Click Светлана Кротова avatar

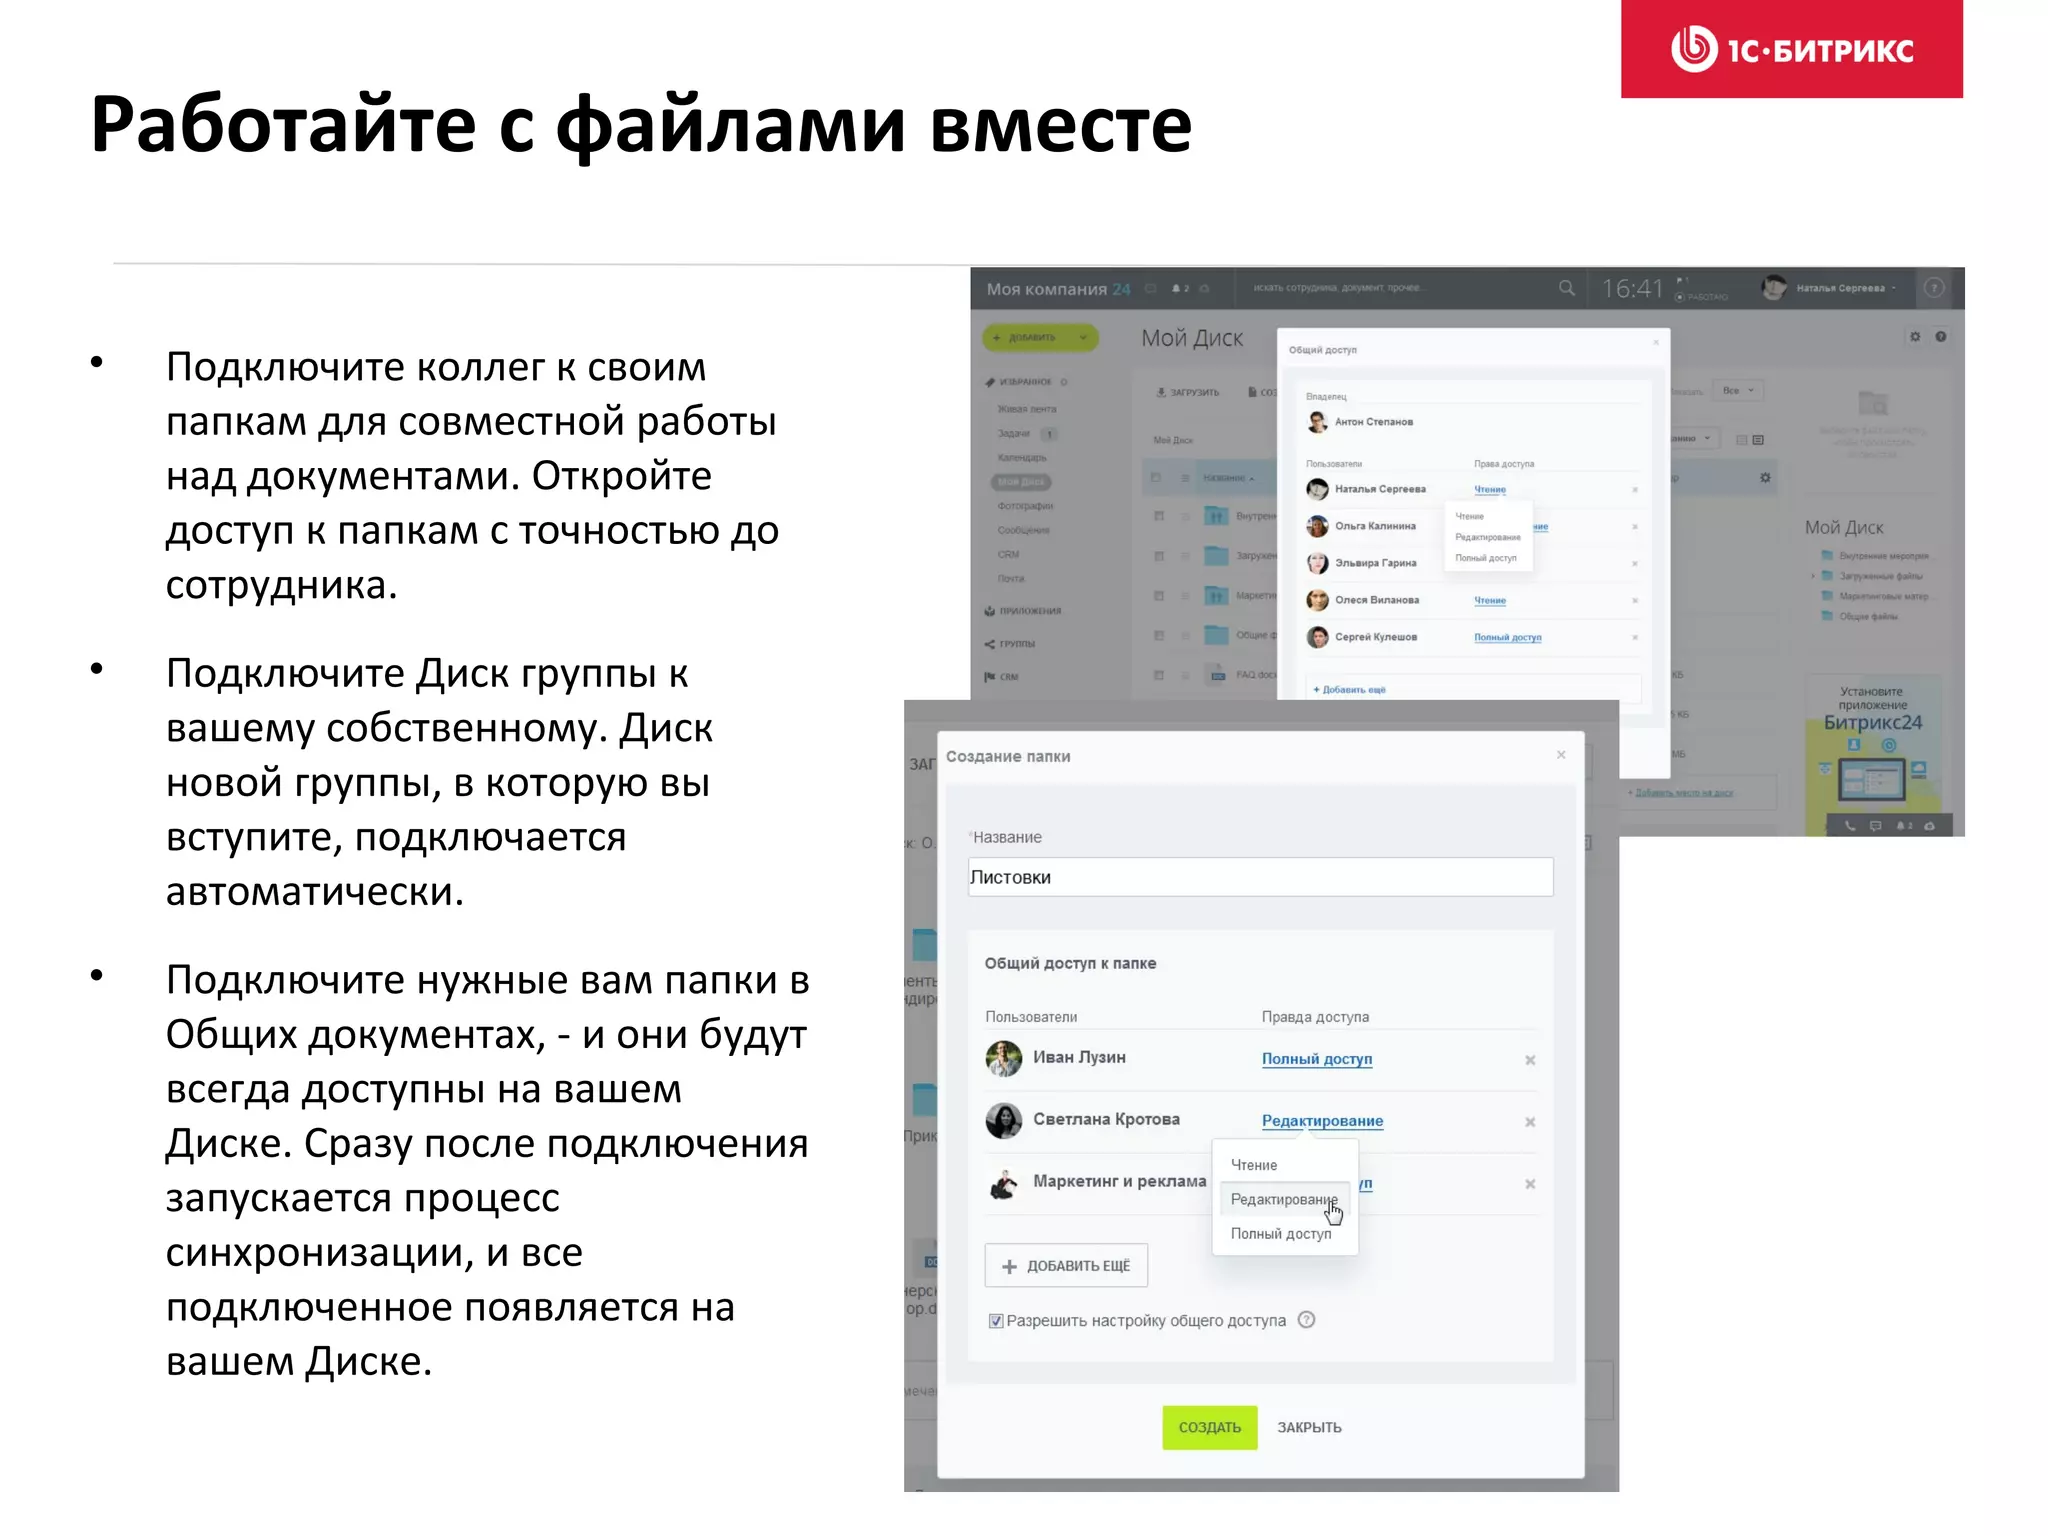[x=1003, y=1120]
